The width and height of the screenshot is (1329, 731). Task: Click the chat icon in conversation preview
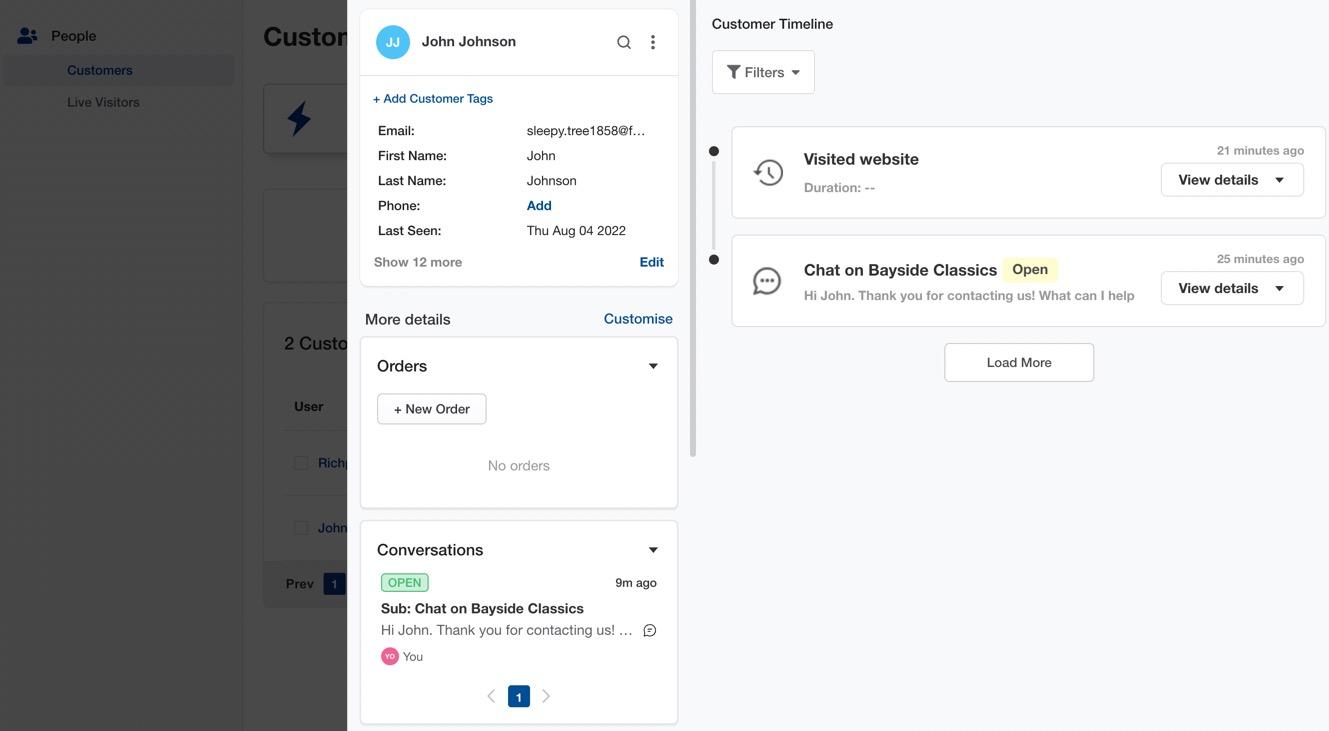(x=650, y=630)
